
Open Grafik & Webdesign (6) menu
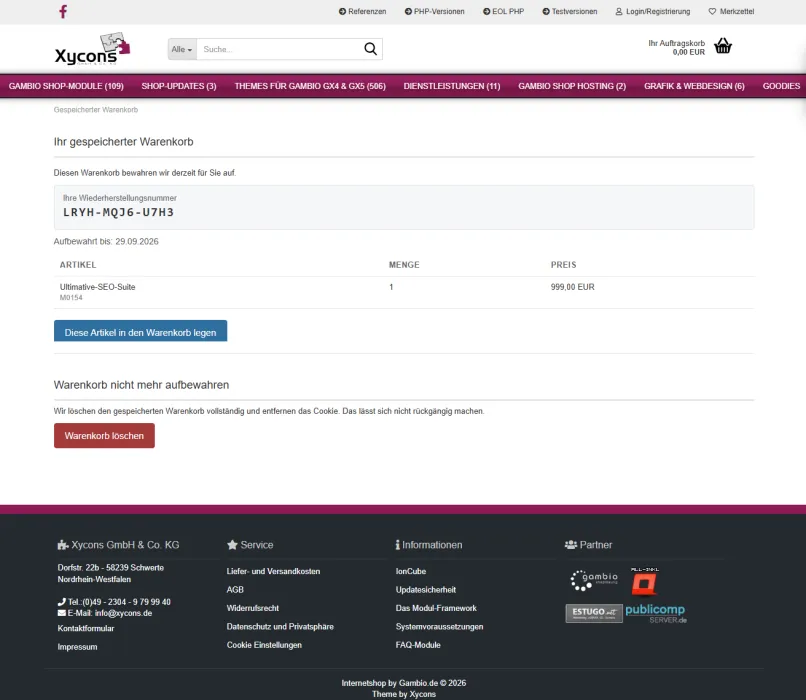pyautogui.click(x=694, y=86)
